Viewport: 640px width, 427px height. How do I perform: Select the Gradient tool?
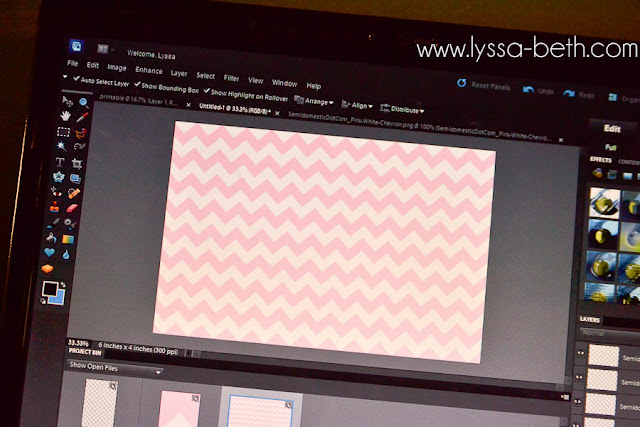pos(68,239)
